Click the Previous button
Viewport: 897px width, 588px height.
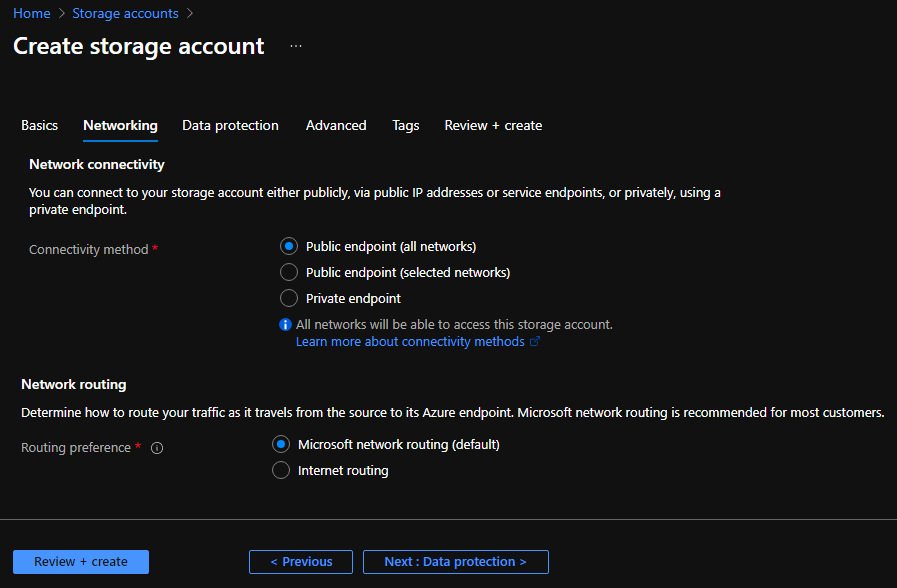301,562
